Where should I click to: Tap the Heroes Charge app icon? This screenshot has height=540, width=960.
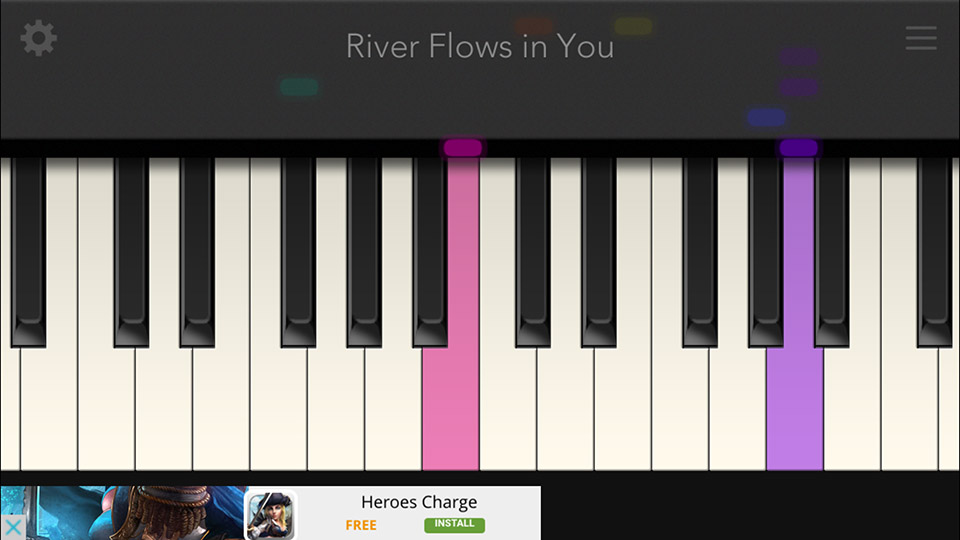270,514
